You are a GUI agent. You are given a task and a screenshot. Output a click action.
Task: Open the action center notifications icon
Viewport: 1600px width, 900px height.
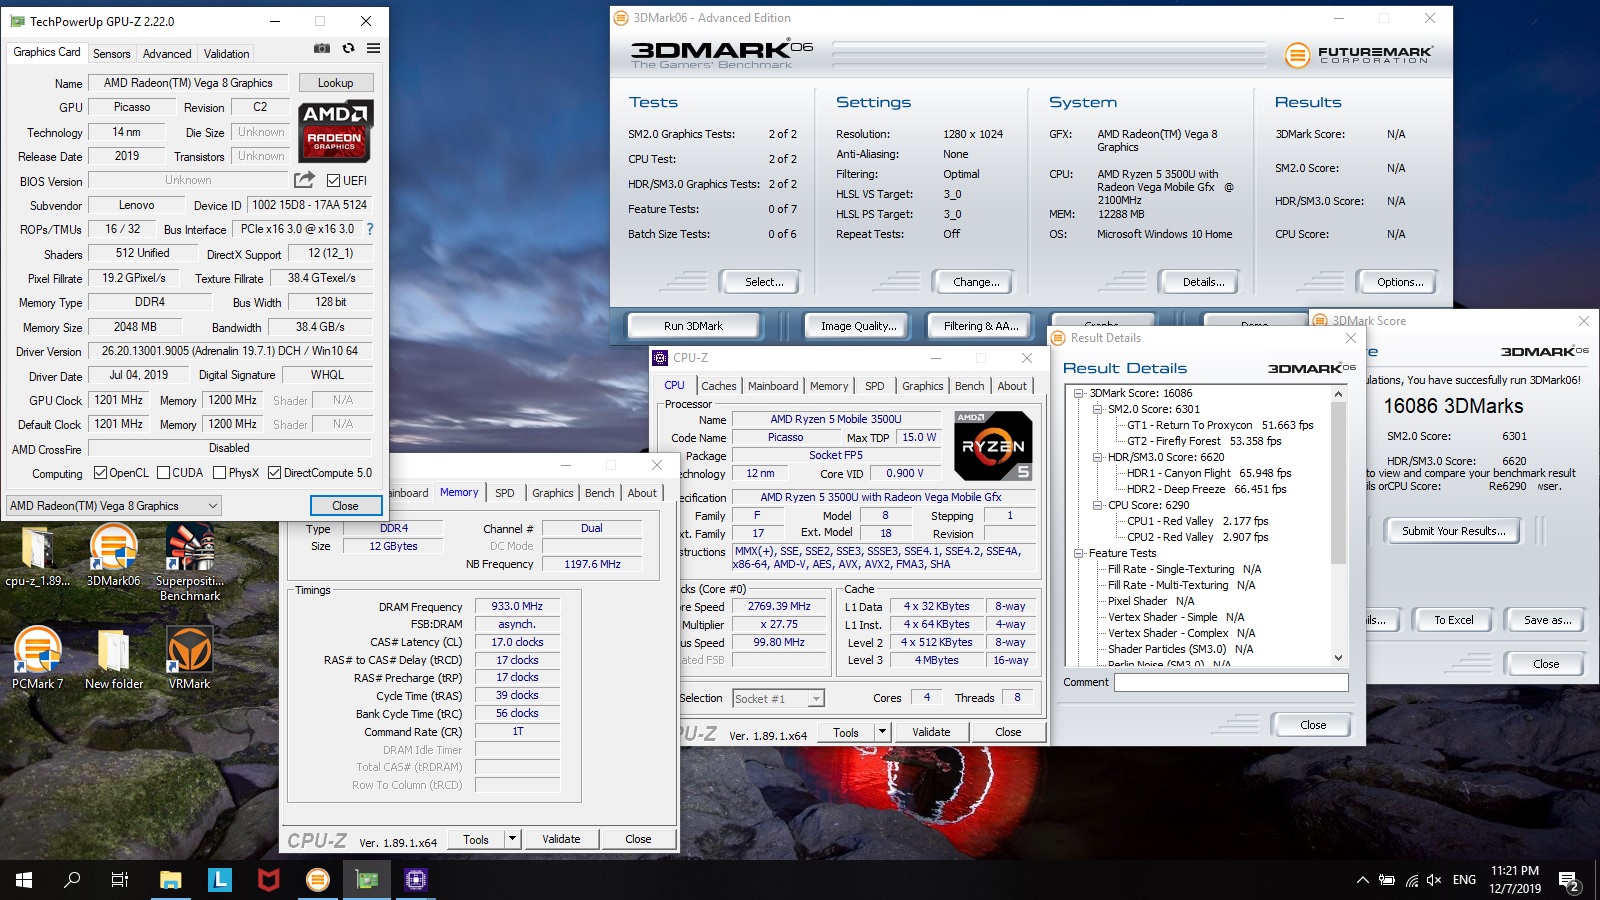click(1569, 880)
